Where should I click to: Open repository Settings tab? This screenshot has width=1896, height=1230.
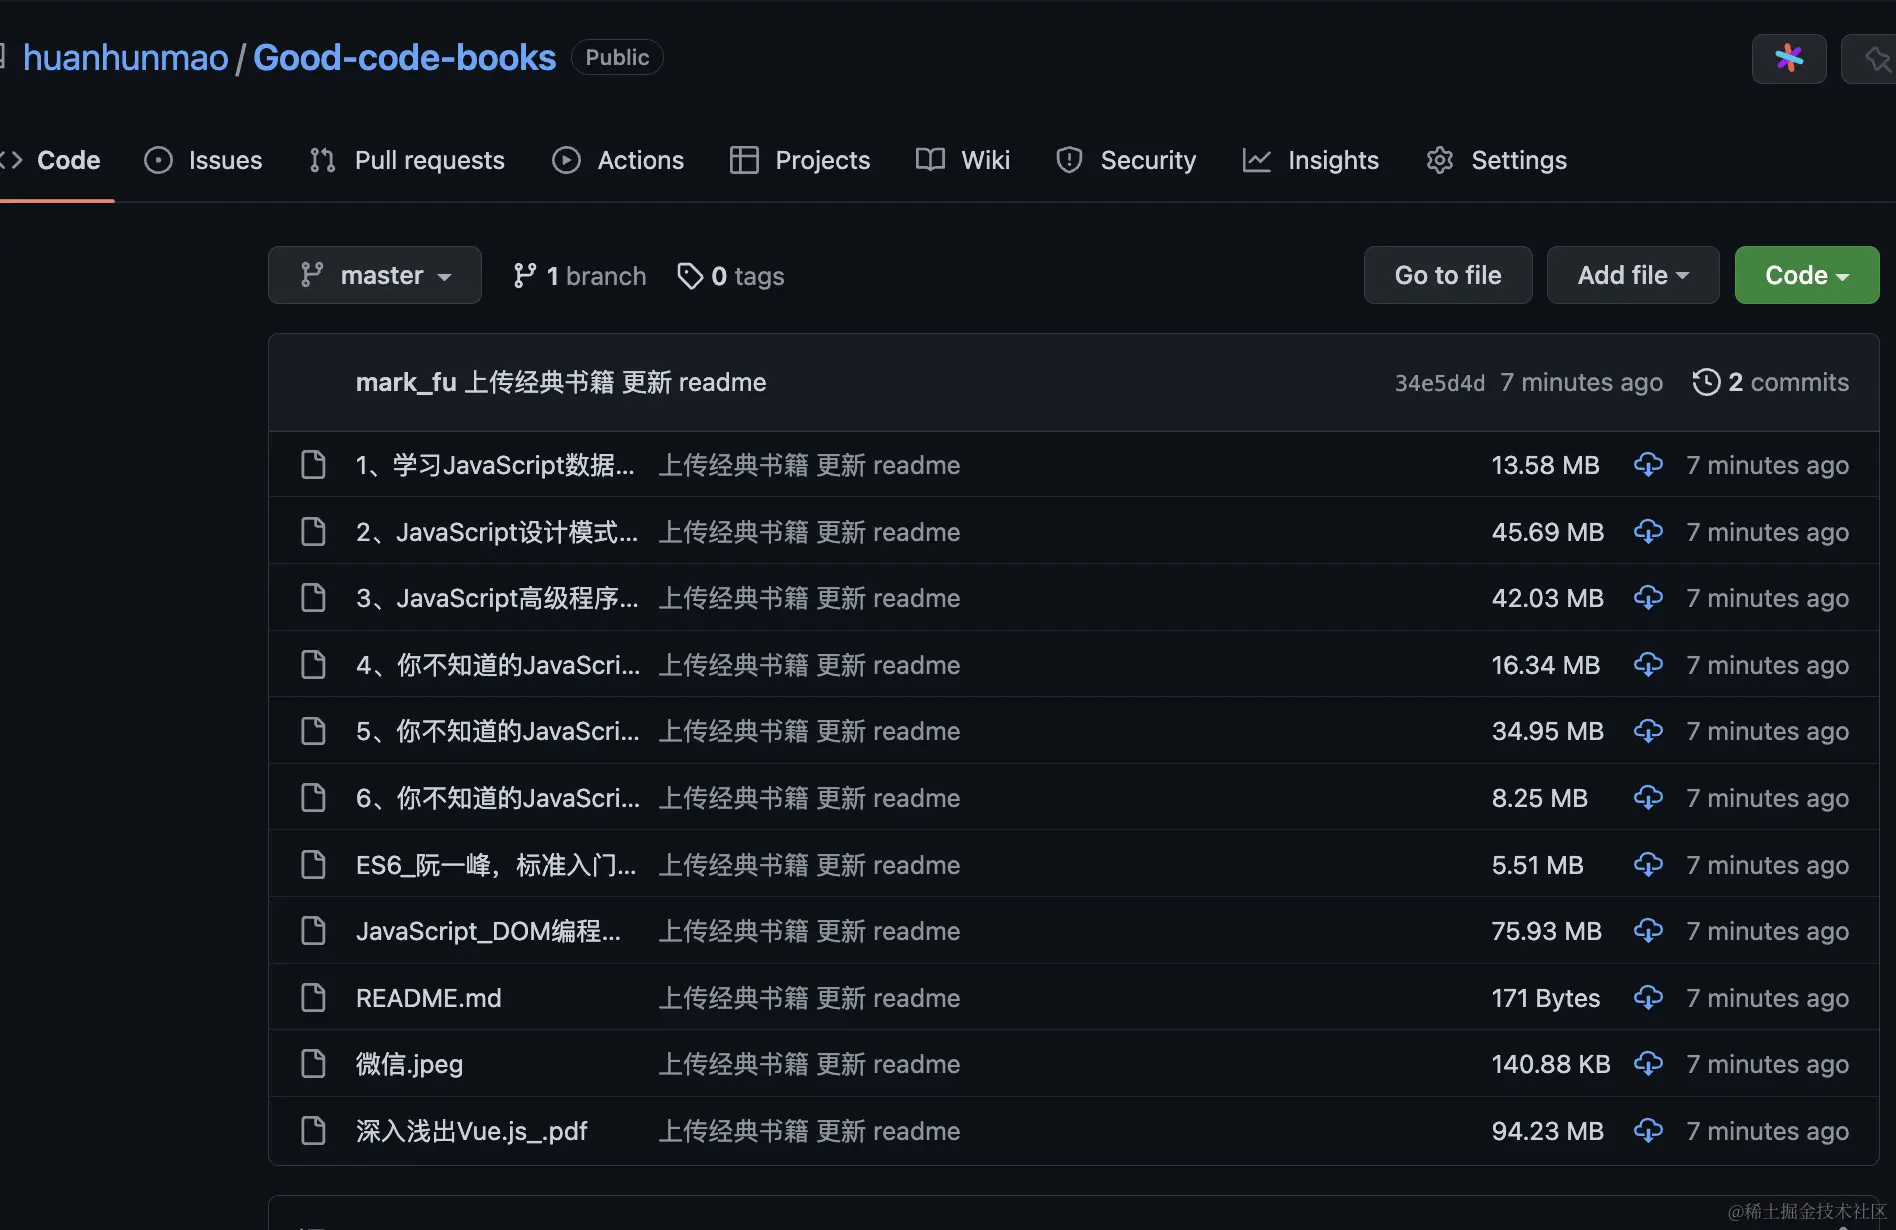1497,160
